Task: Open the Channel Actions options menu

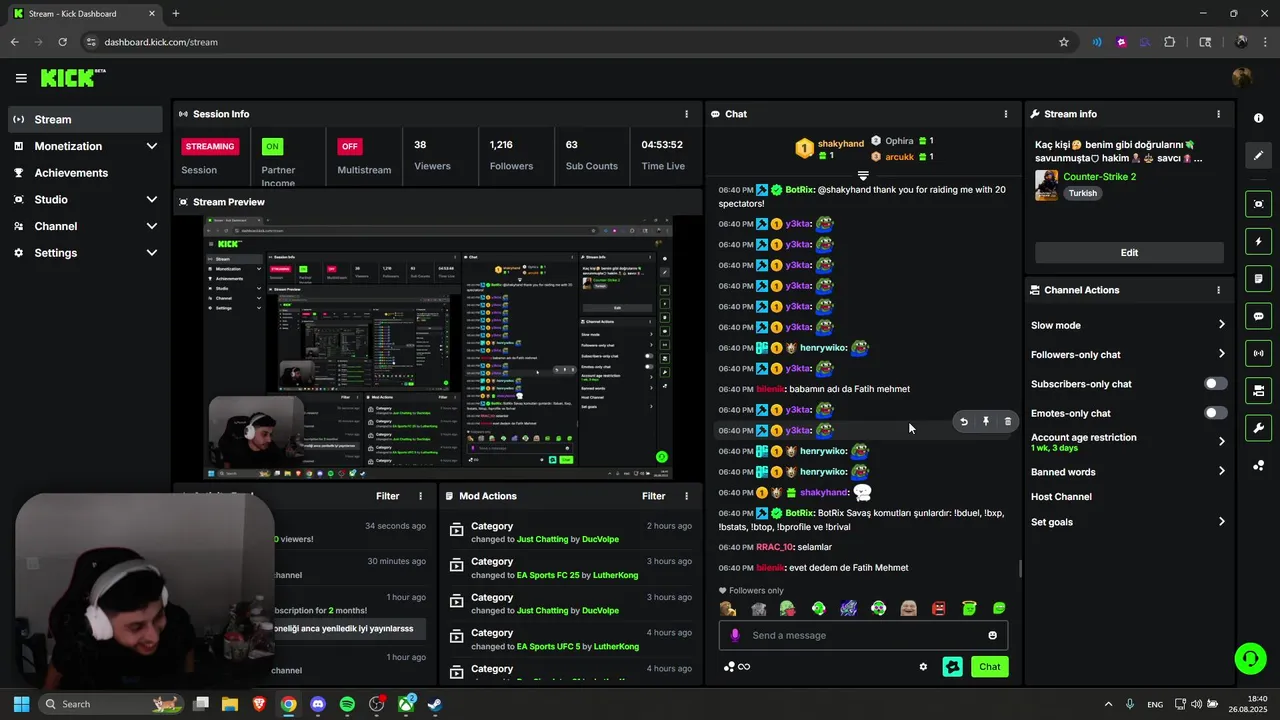Action: point(1218,290)
